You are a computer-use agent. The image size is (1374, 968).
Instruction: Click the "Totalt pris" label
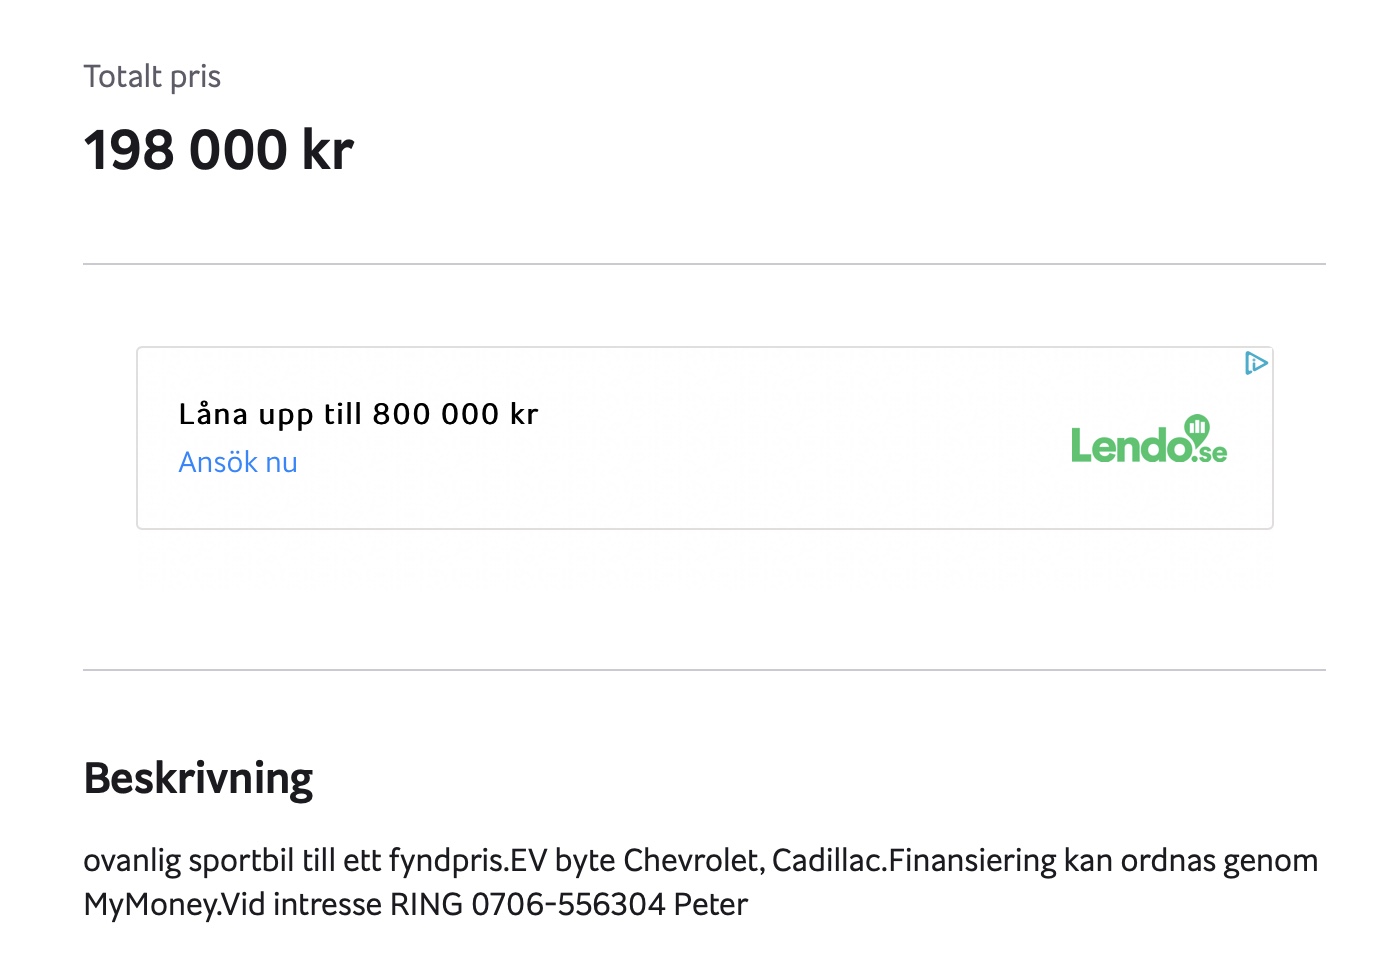[152, 77]
